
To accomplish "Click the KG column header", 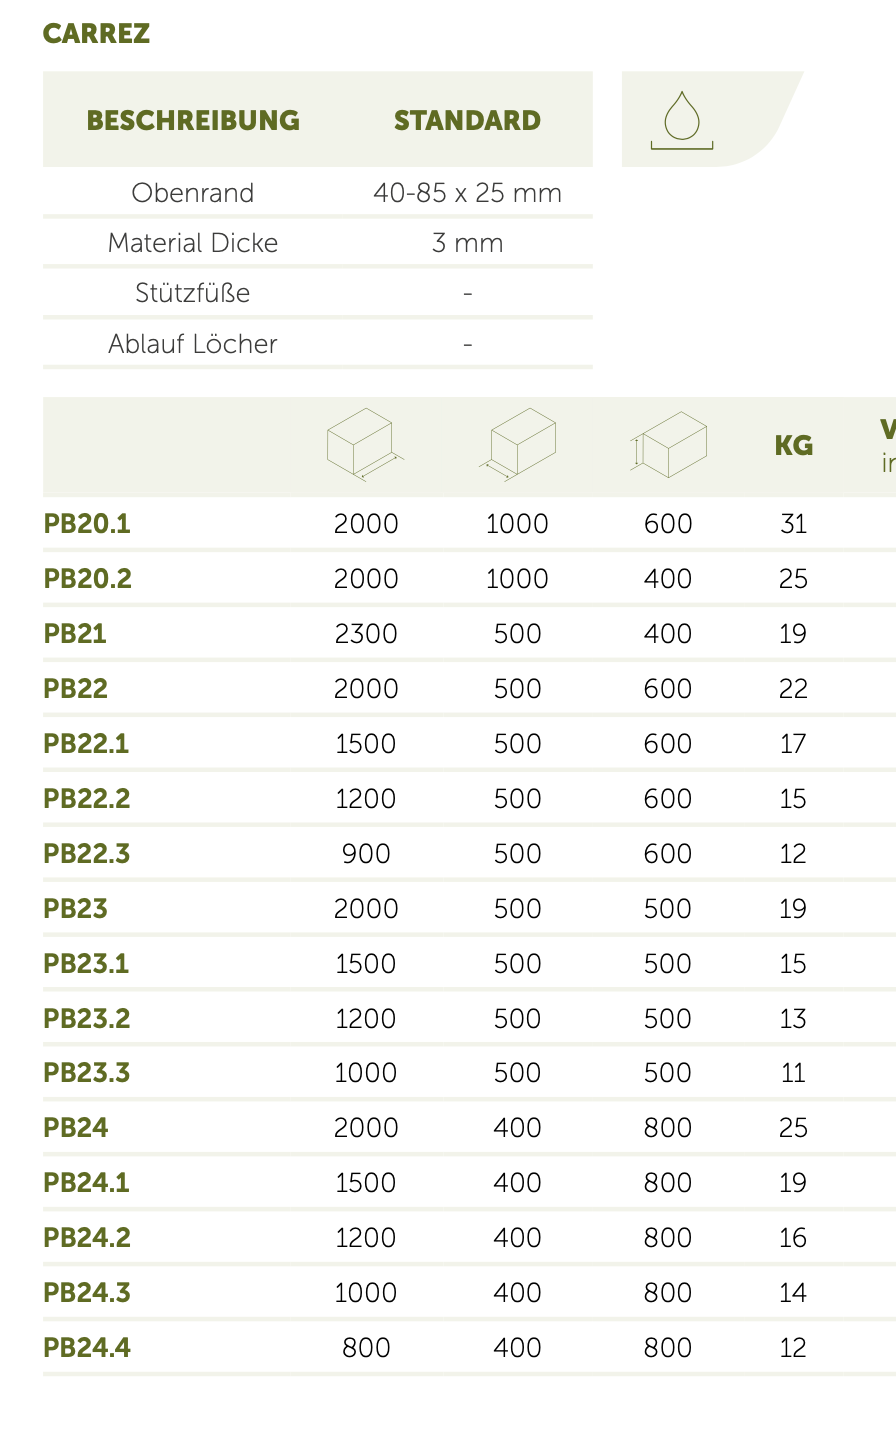I will pyautogui.click(x=793, y=446).
